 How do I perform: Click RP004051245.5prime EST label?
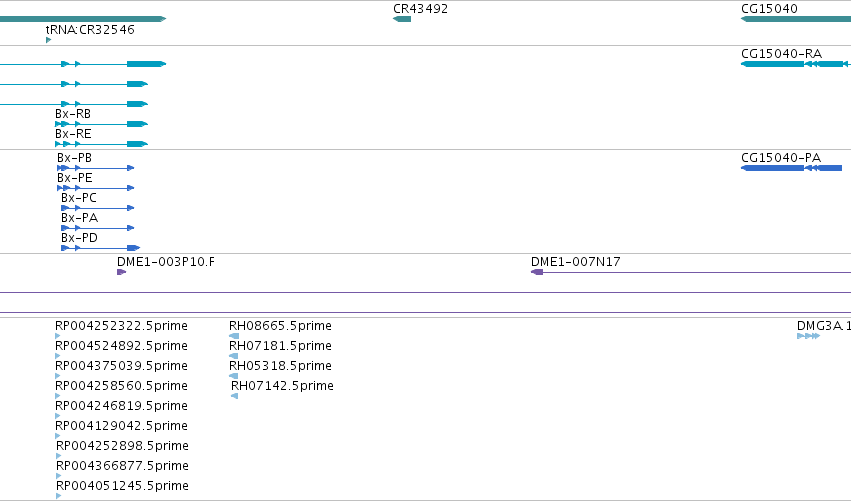pyautogui.click(x=123, y=487)
